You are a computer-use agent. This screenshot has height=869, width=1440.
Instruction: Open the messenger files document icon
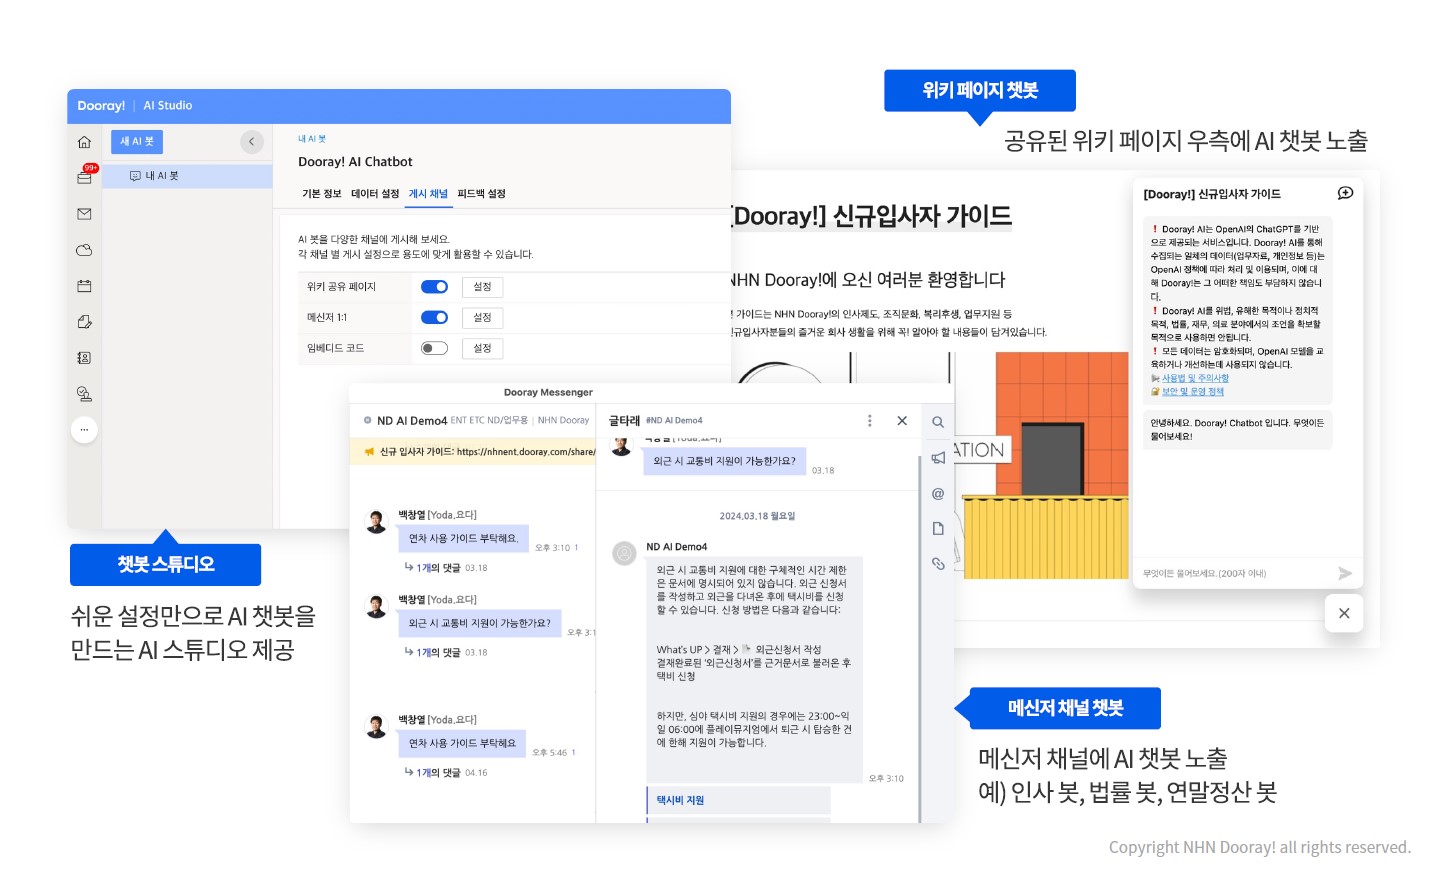[x=938, y=528]
